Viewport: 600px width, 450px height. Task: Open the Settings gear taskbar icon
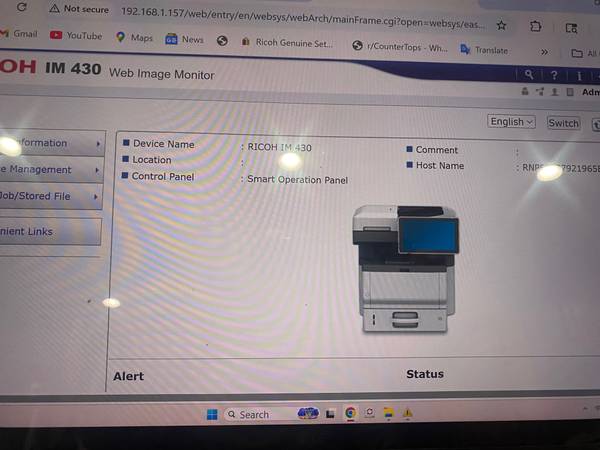pyautogui.click(x=369, y=412)
